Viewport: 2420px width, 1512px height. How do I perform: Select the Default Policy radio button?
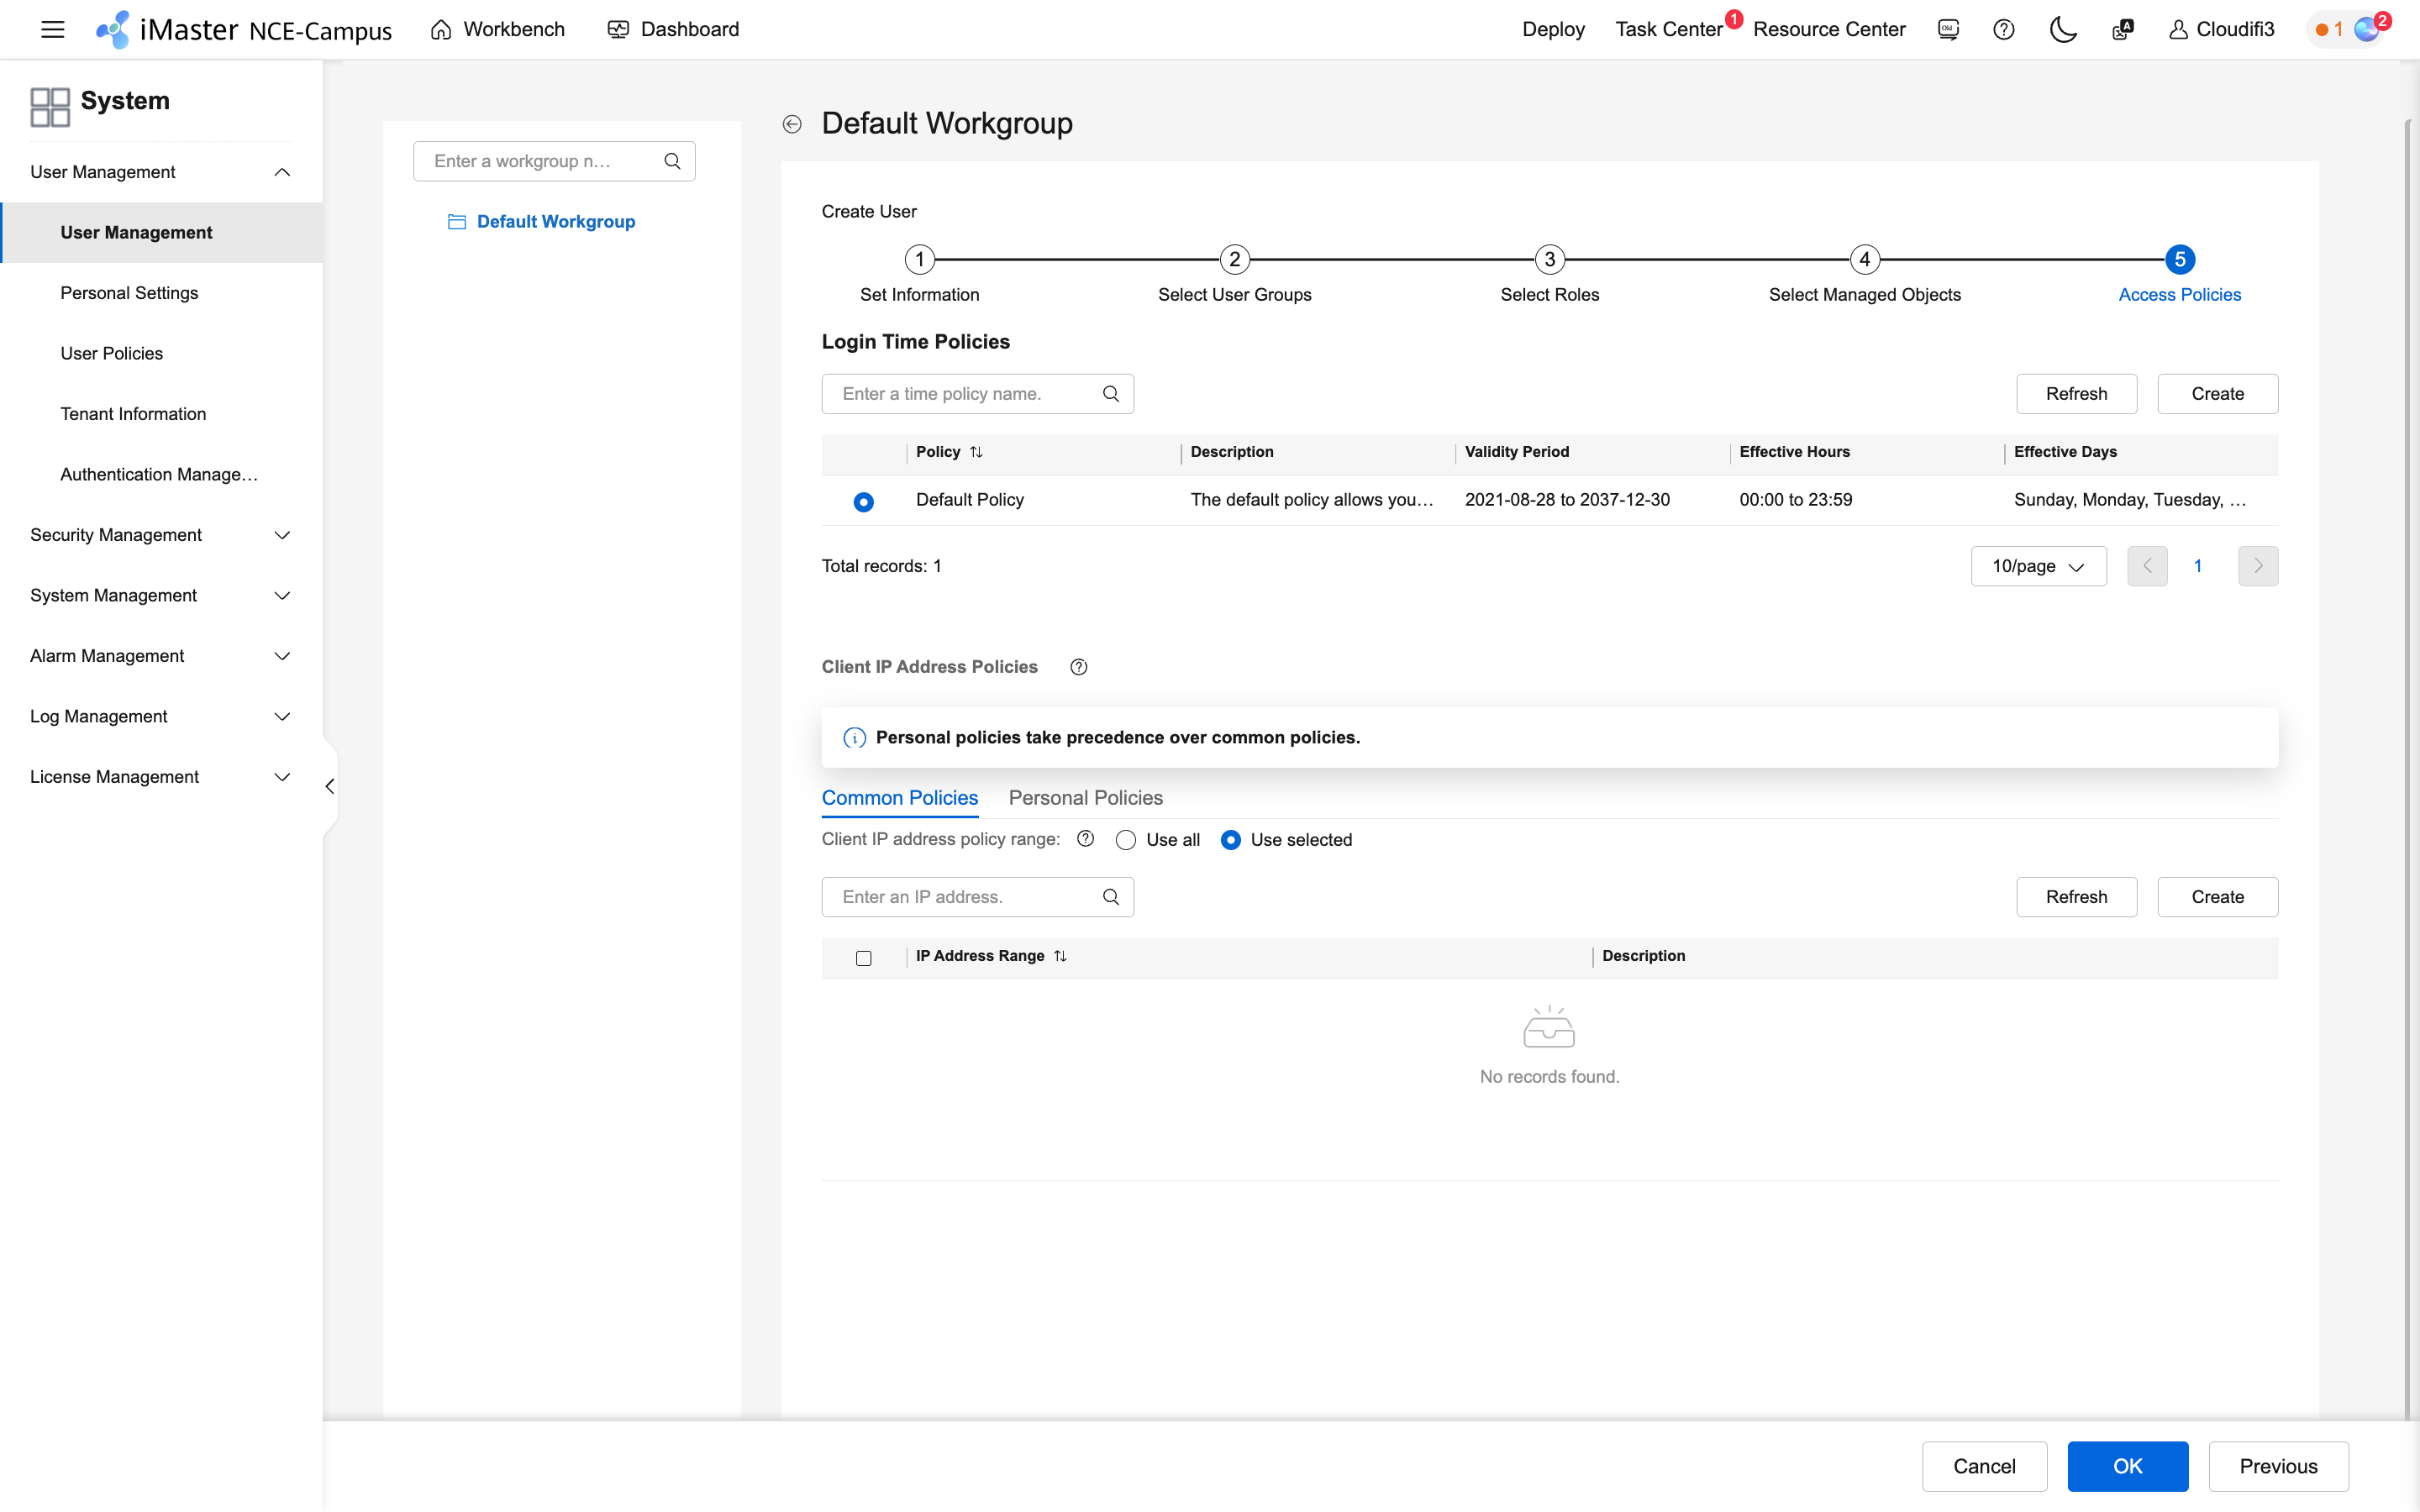(x=863, y=501)
